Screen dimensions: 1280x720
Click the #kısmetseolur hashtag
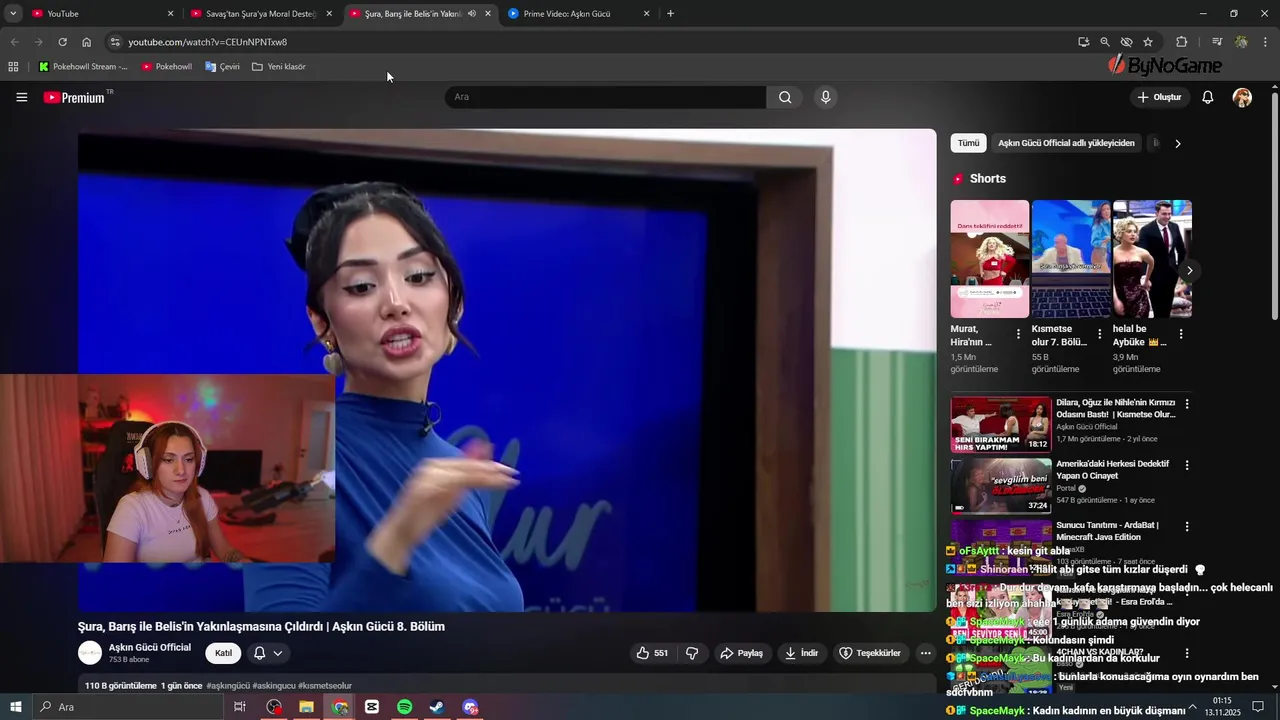point(325,686)
